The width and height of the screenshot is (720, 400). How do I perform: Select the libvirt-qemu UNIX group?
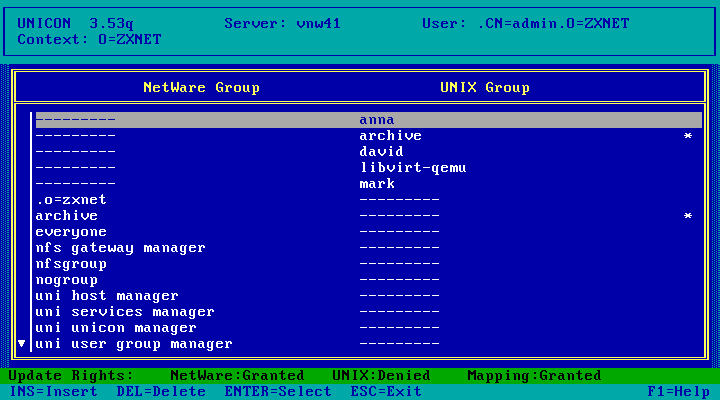coord(413,168)
